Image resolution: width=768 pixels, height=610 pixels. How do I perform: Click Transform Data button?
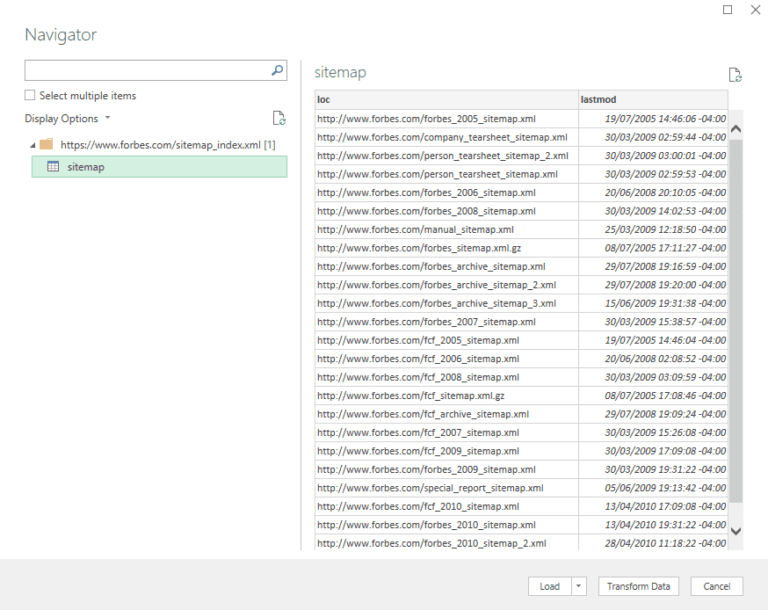tap(638, 586)
